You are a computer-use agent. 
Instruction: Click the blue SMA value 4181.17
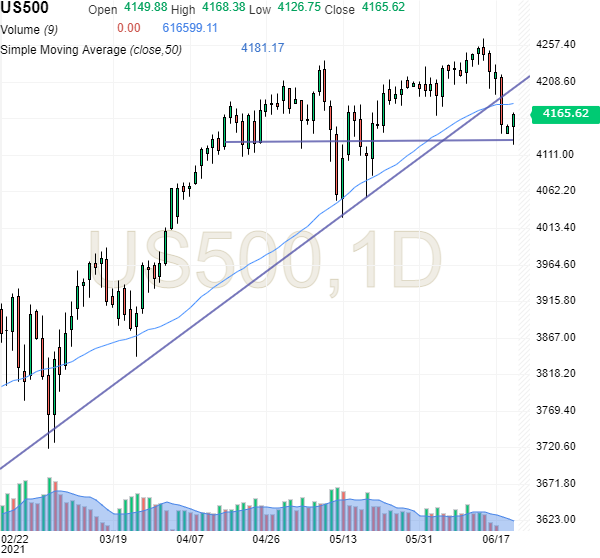pos(263,48)
